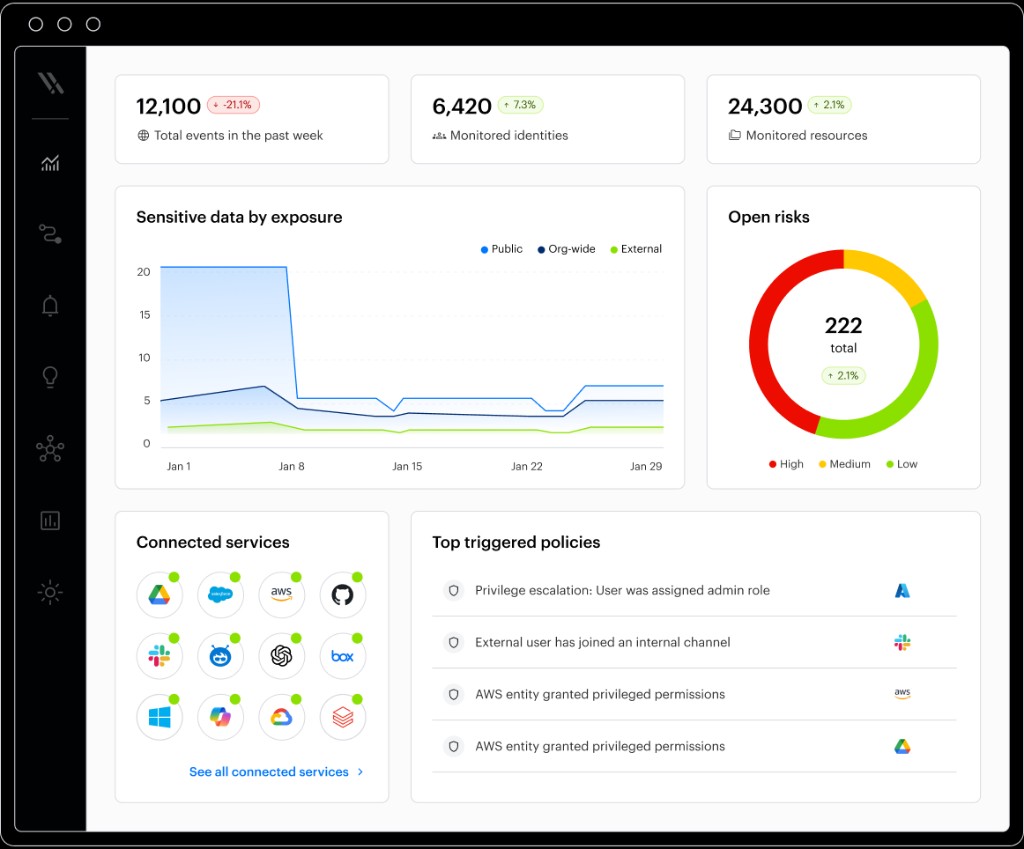The image size is (1024, 849).
Task: Click the Connected services heading
Action: point(213,543)
